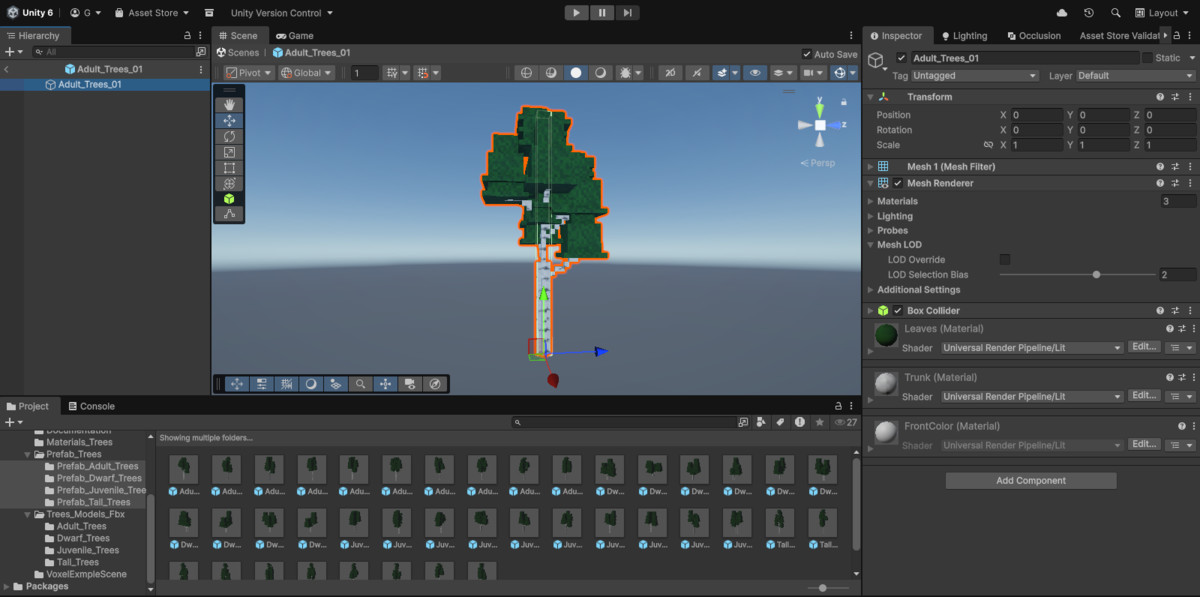1200x597 pixels.
Task: Click the Leaves material green color sphere
Action: 884,335
